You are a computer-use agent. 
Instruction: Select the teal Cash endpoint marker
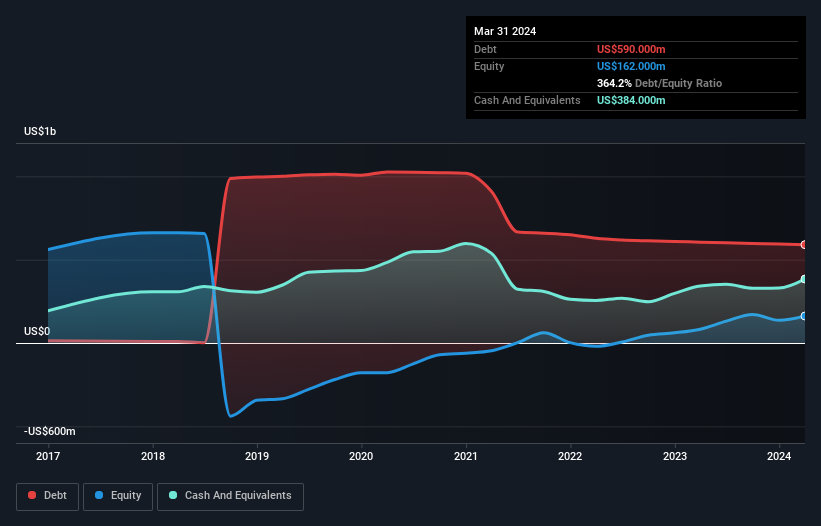pyautogui.click(x=804, y=279)
